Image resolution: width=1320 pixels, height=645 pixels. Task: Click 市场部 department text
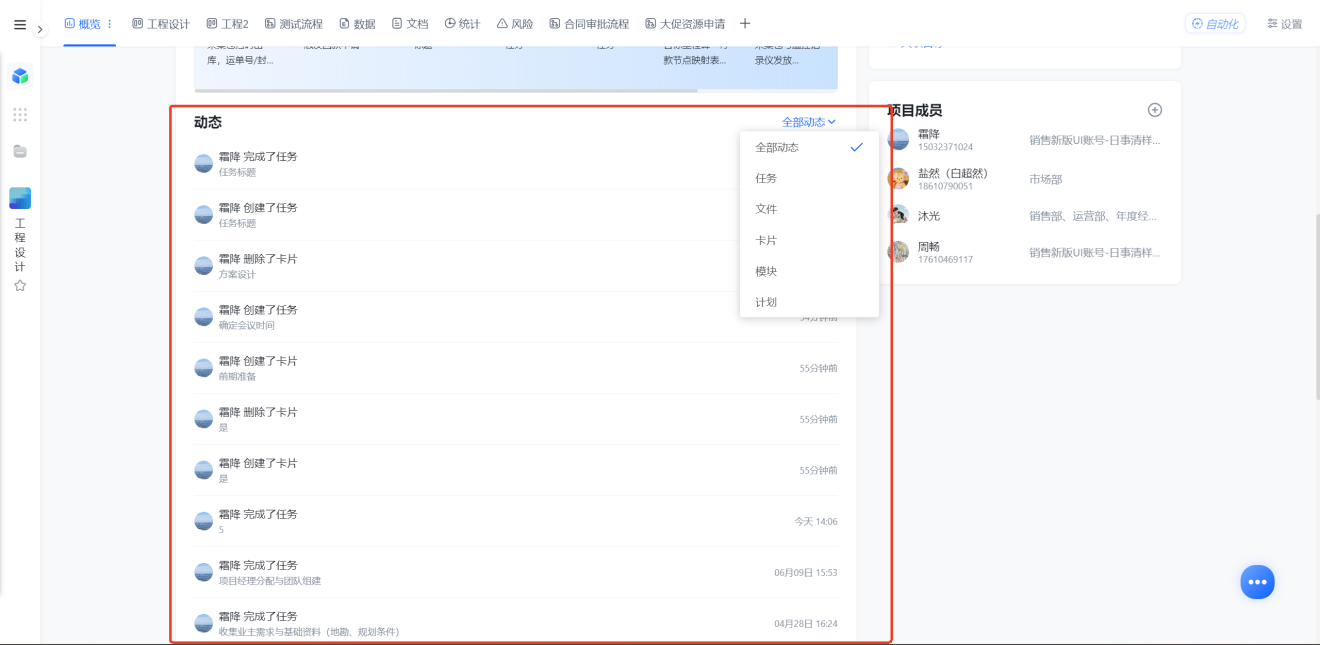point(1046,179)
